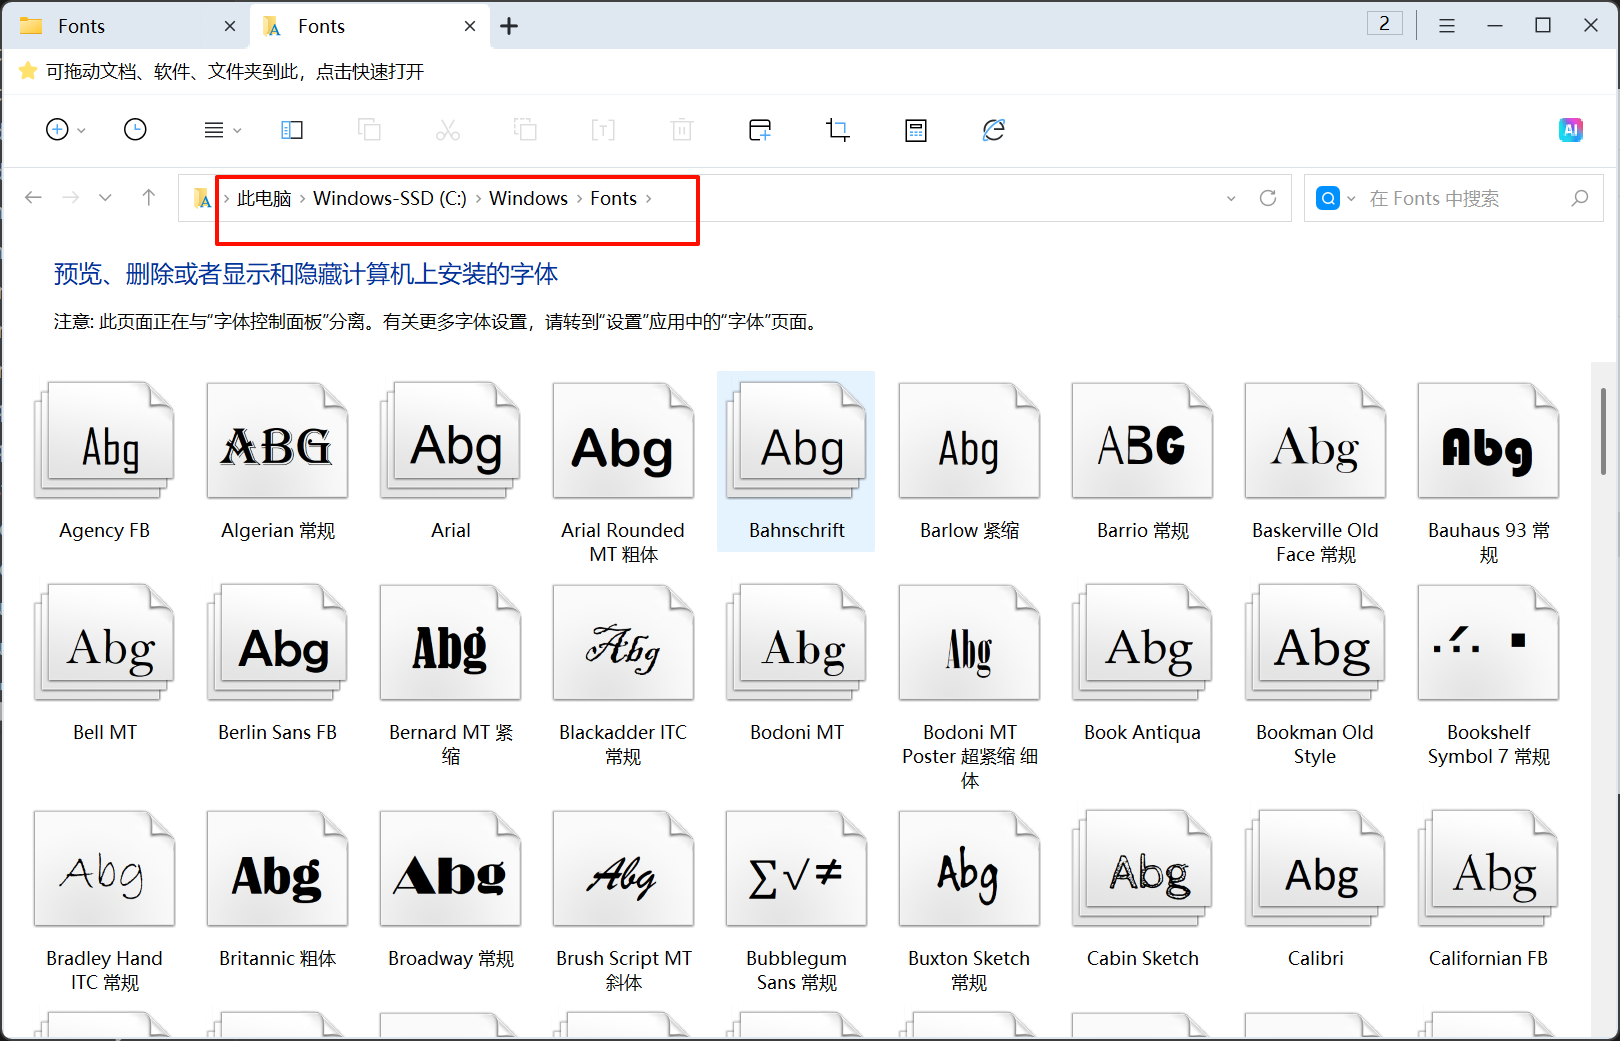Expand recent locations chevron

pos(105,198)
